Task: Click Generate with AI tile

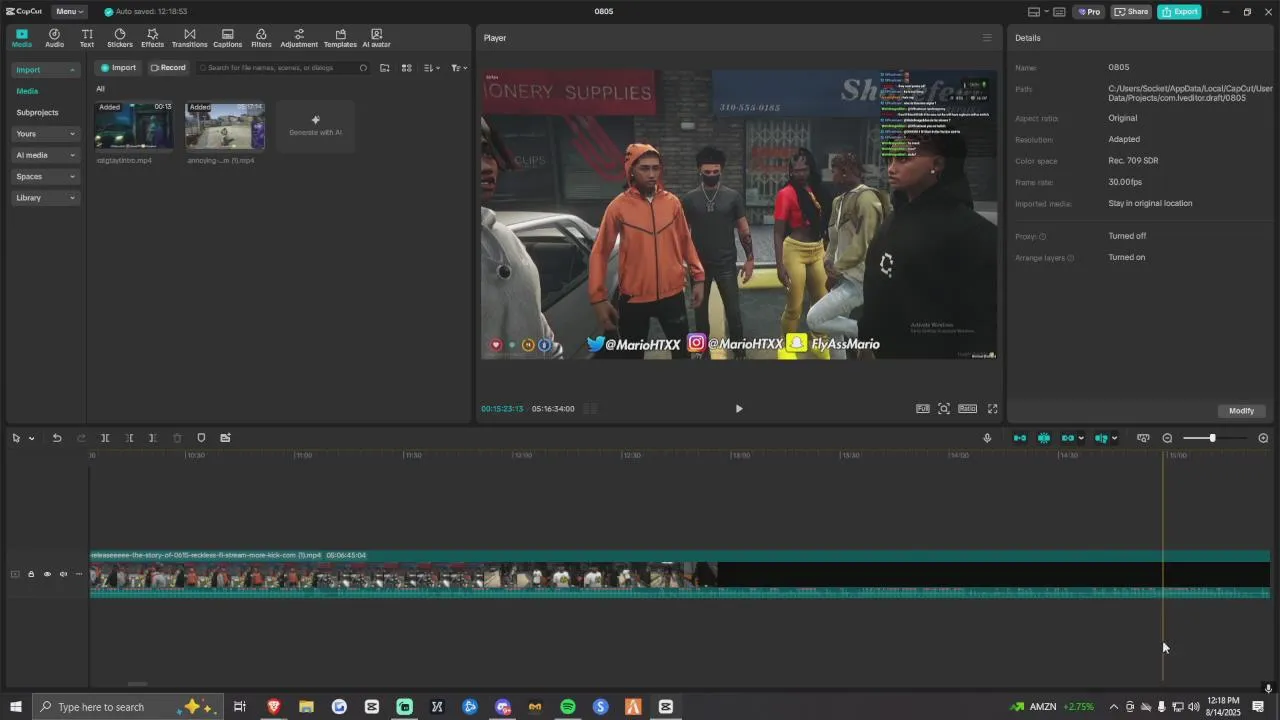Action: tap(315, 125)
